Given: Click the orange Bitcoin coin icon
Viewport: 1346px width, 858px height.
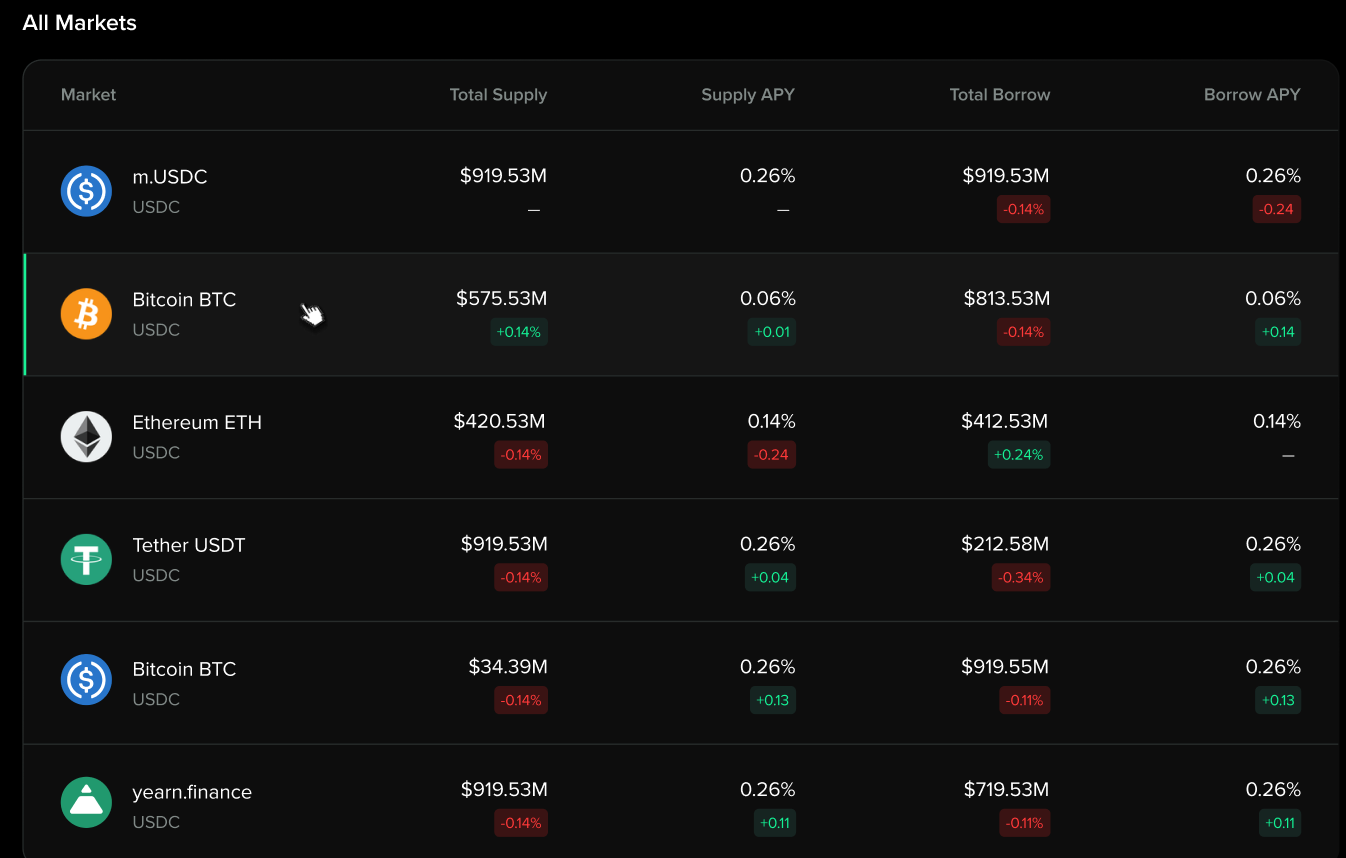Looking at the screenshot, I should [x=86, y=314].
